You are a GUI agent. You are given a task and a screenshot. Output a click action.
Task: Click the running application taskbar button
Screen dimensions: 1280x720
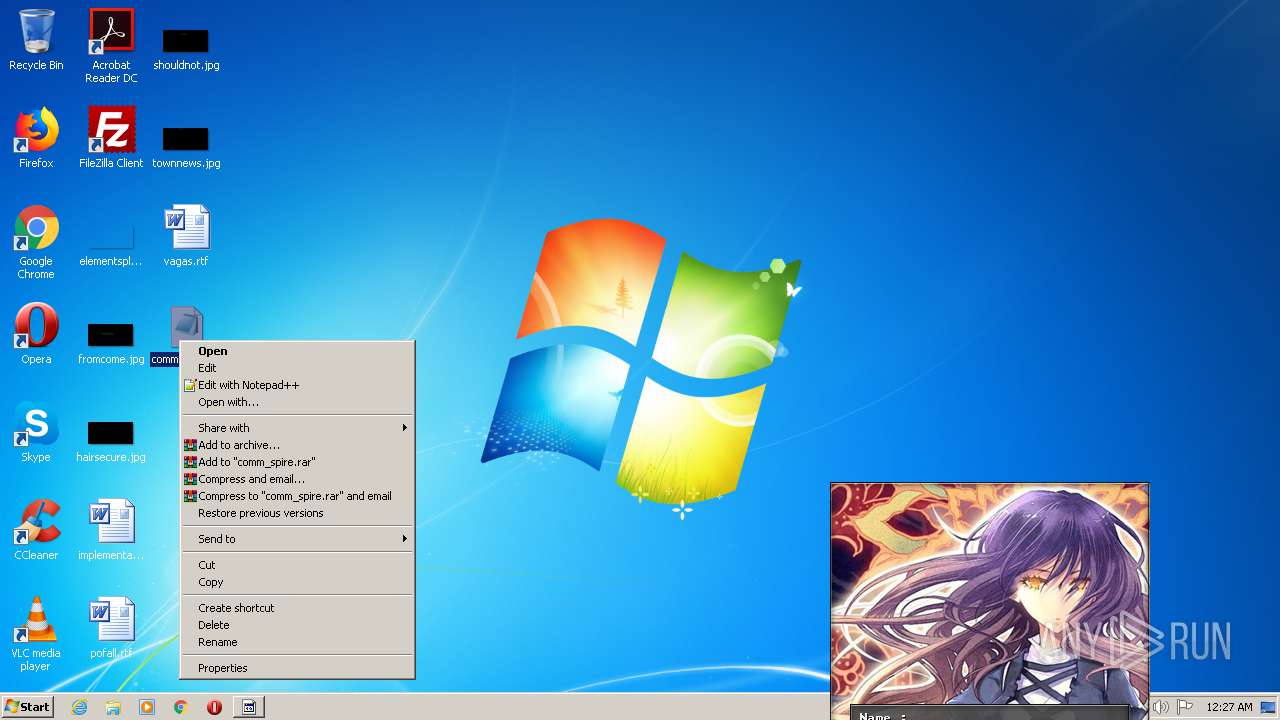(x=249, y=707)
